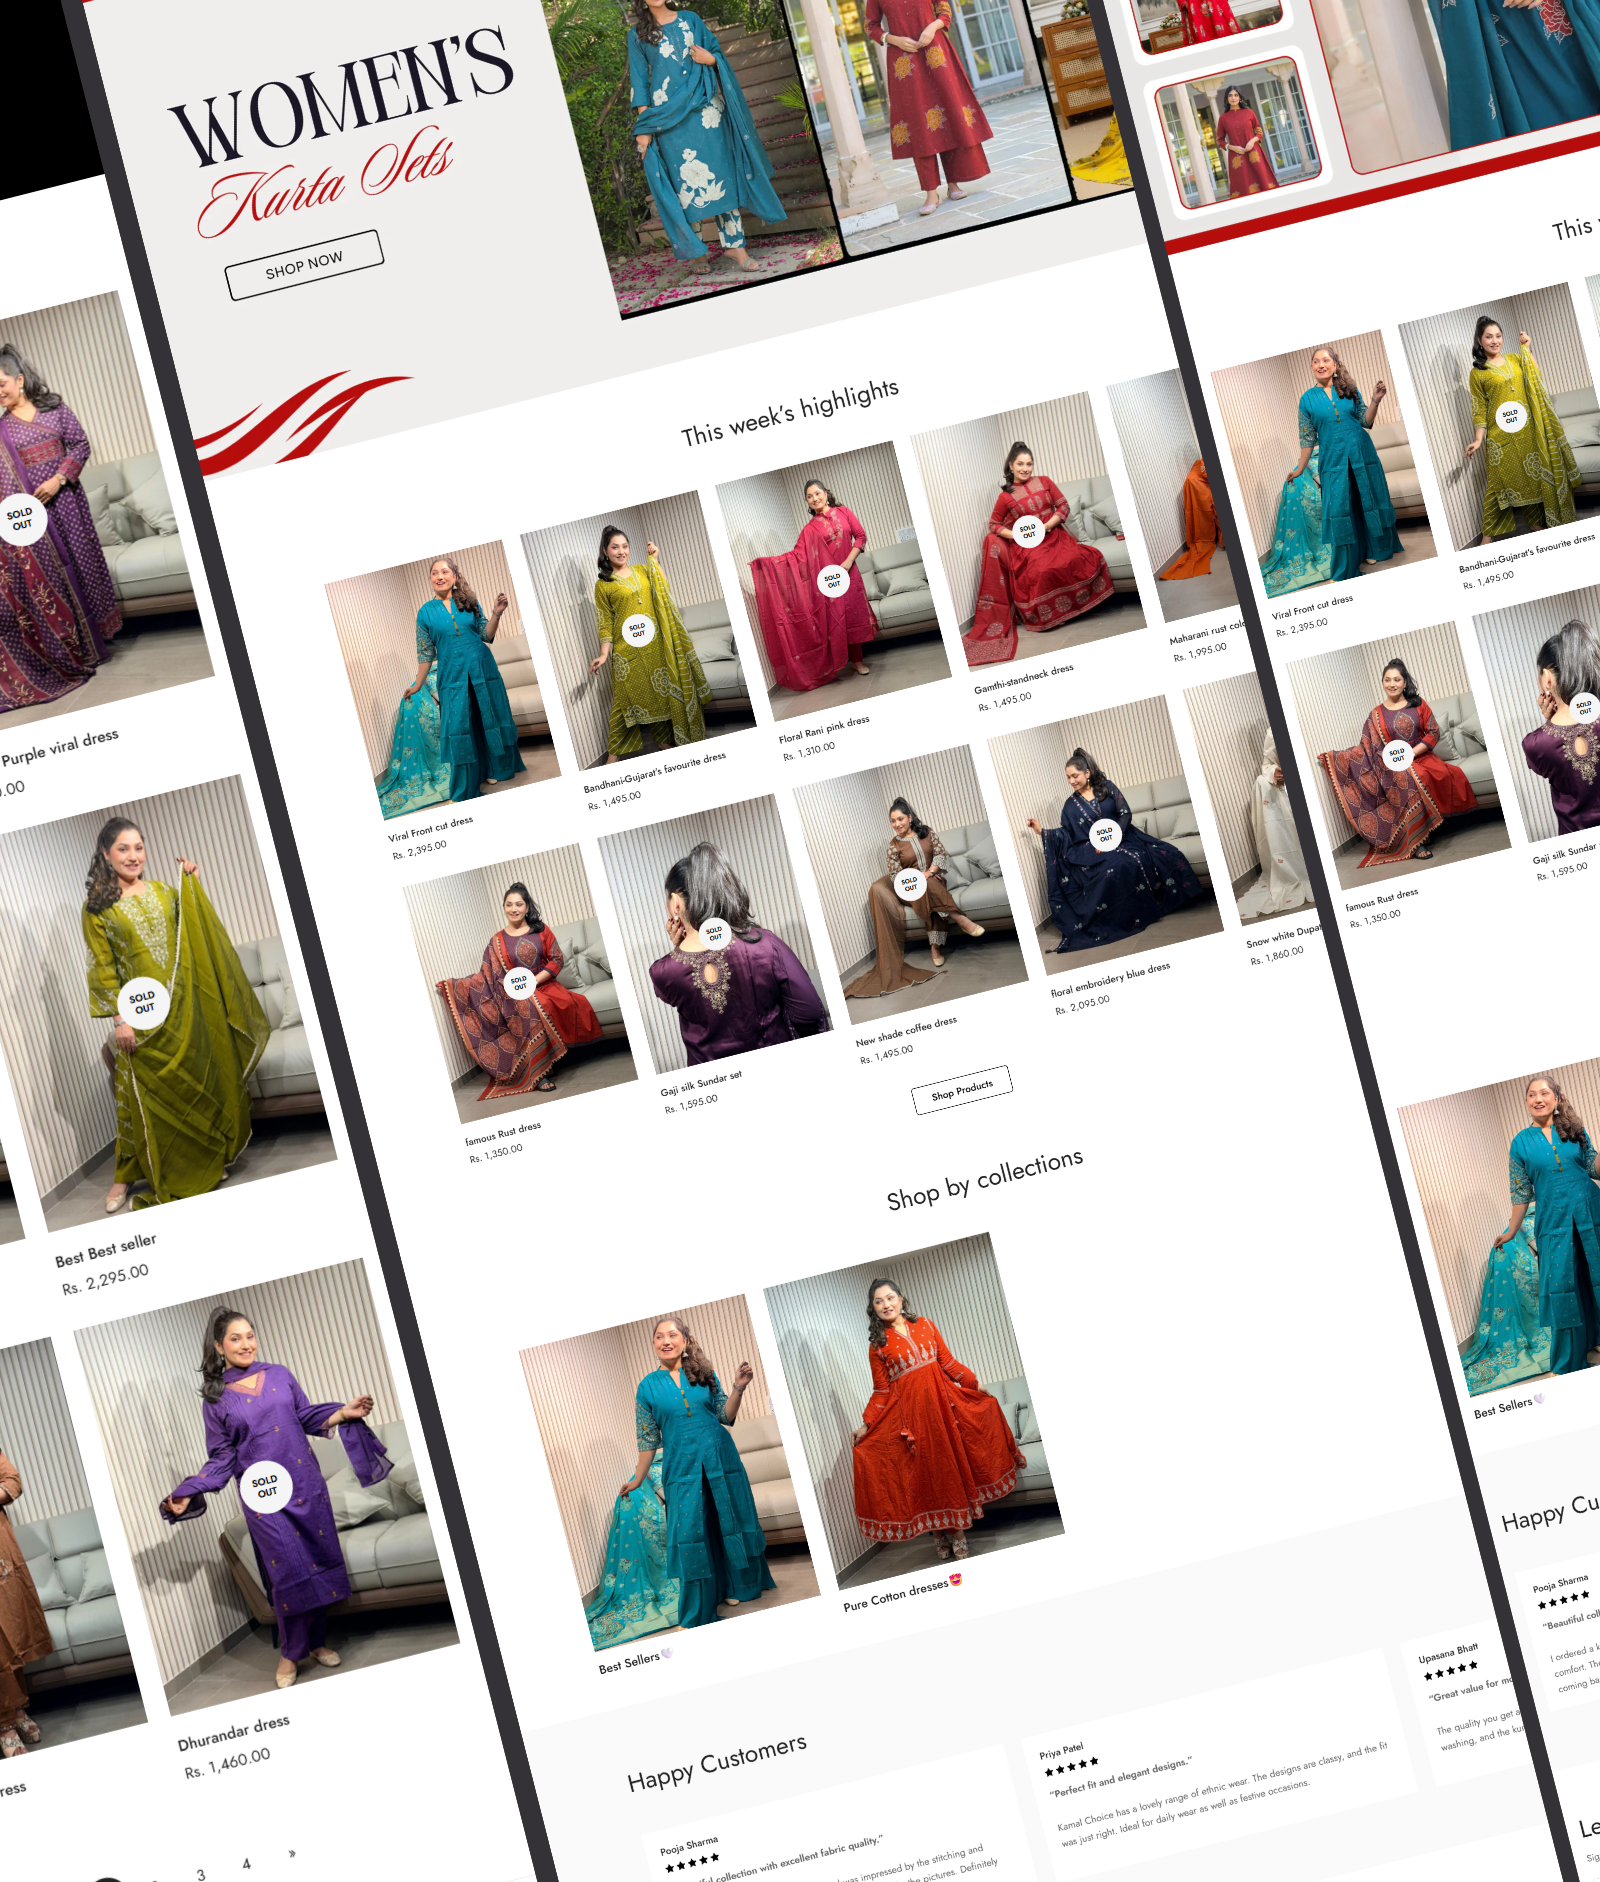The image size is (1600, 1882).
Task: Click the Shop Products button
Action: 962,1090
